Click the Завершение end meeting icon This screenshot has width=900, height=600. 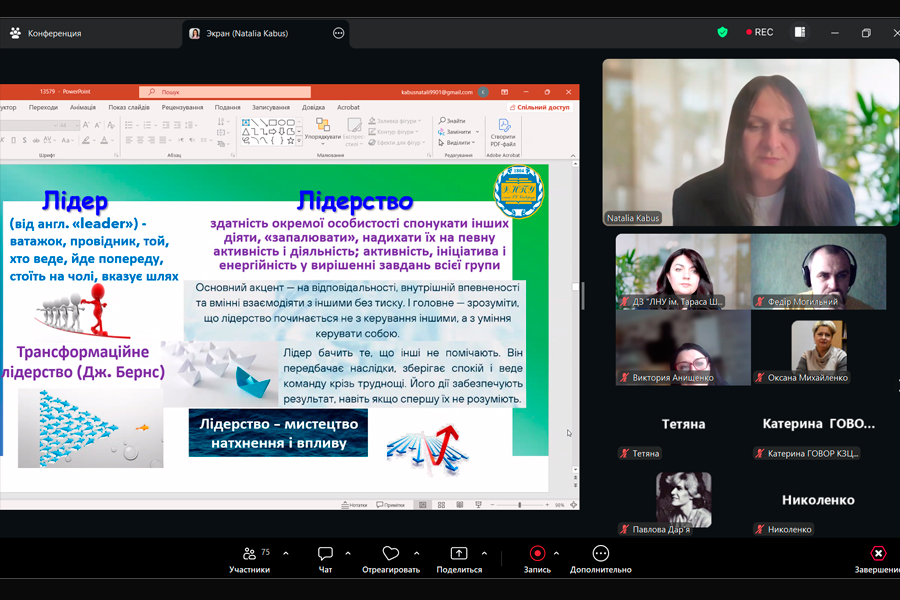pyautogui.click(x=878, y=553)
